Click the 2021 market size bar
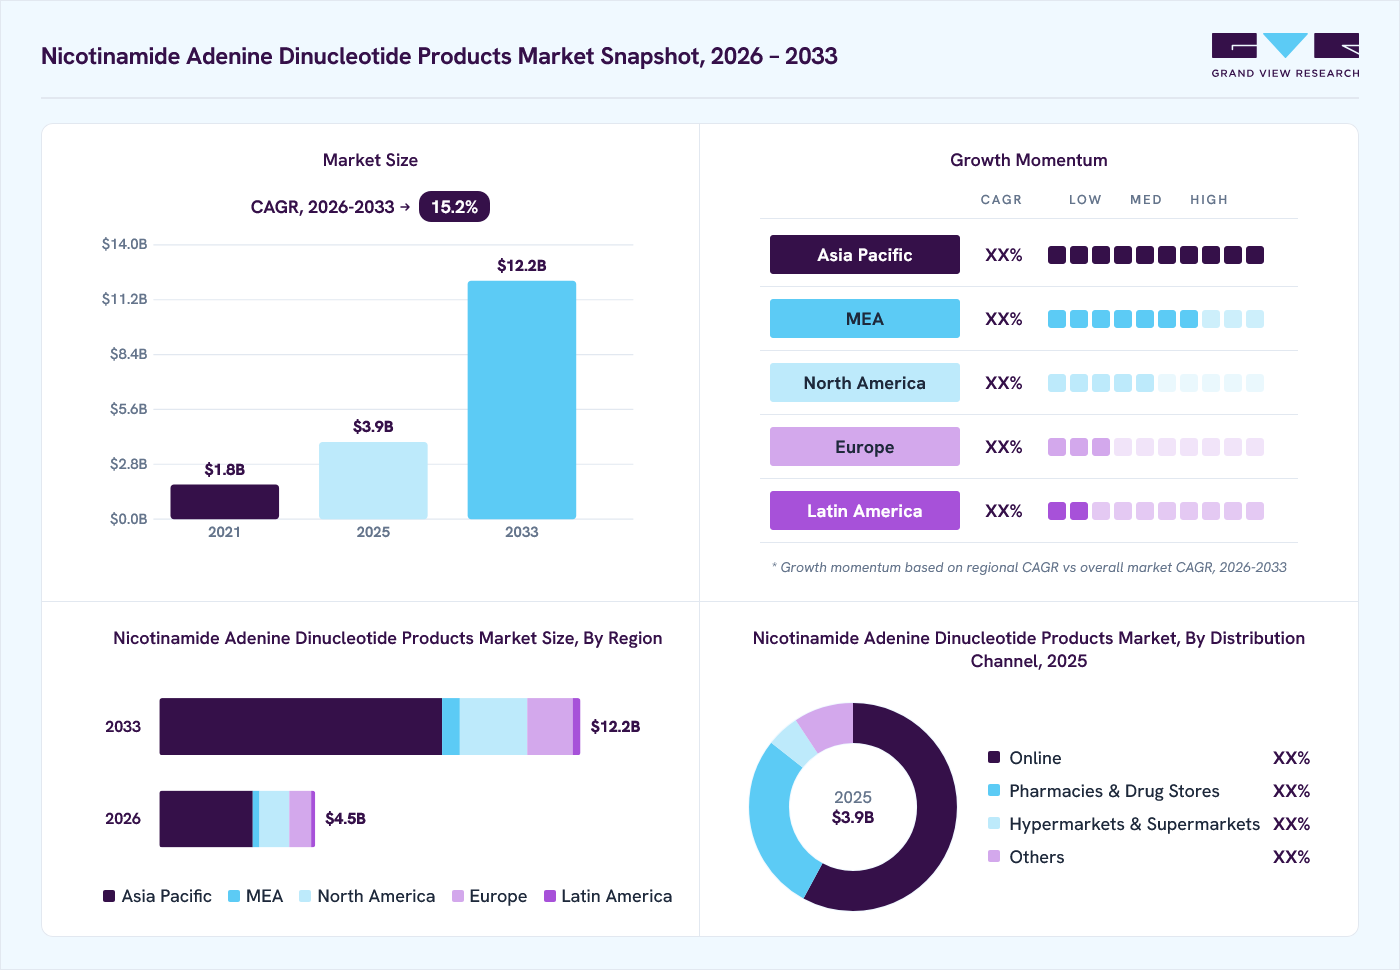Image resolution: width=1400 pixels, height=970 pixels. point(224,502)
